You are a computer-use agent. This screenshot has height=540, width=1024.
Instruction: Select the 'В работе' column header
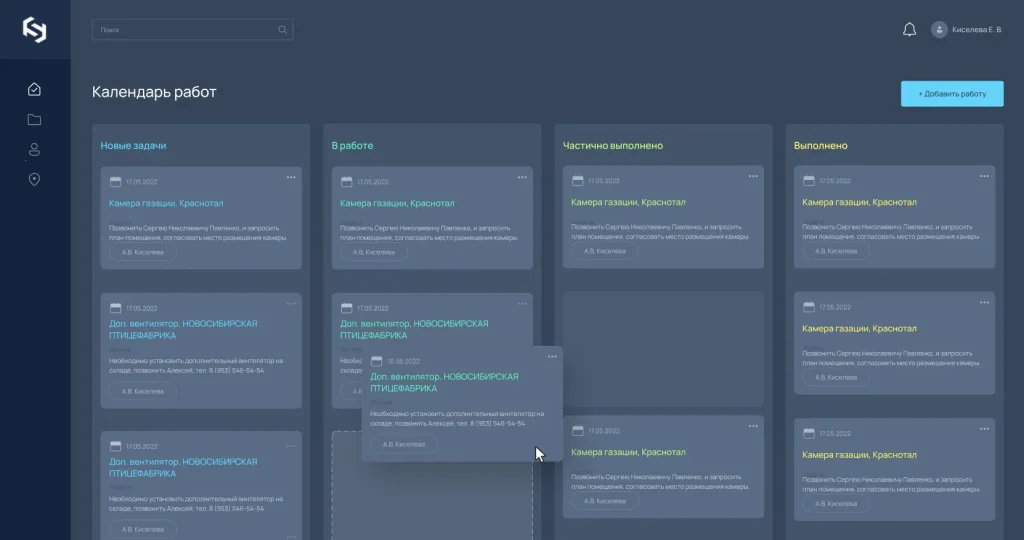coord(352,146)
